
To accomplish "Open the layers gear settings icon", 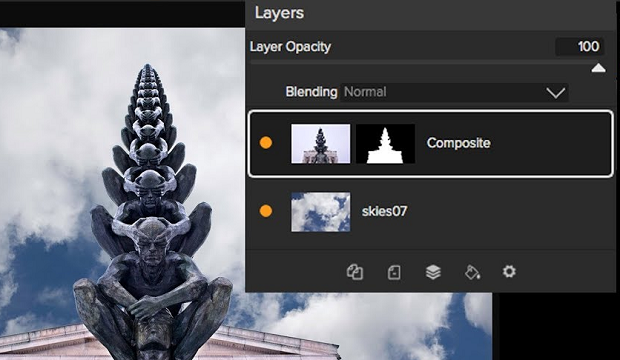I will (509, 272).
